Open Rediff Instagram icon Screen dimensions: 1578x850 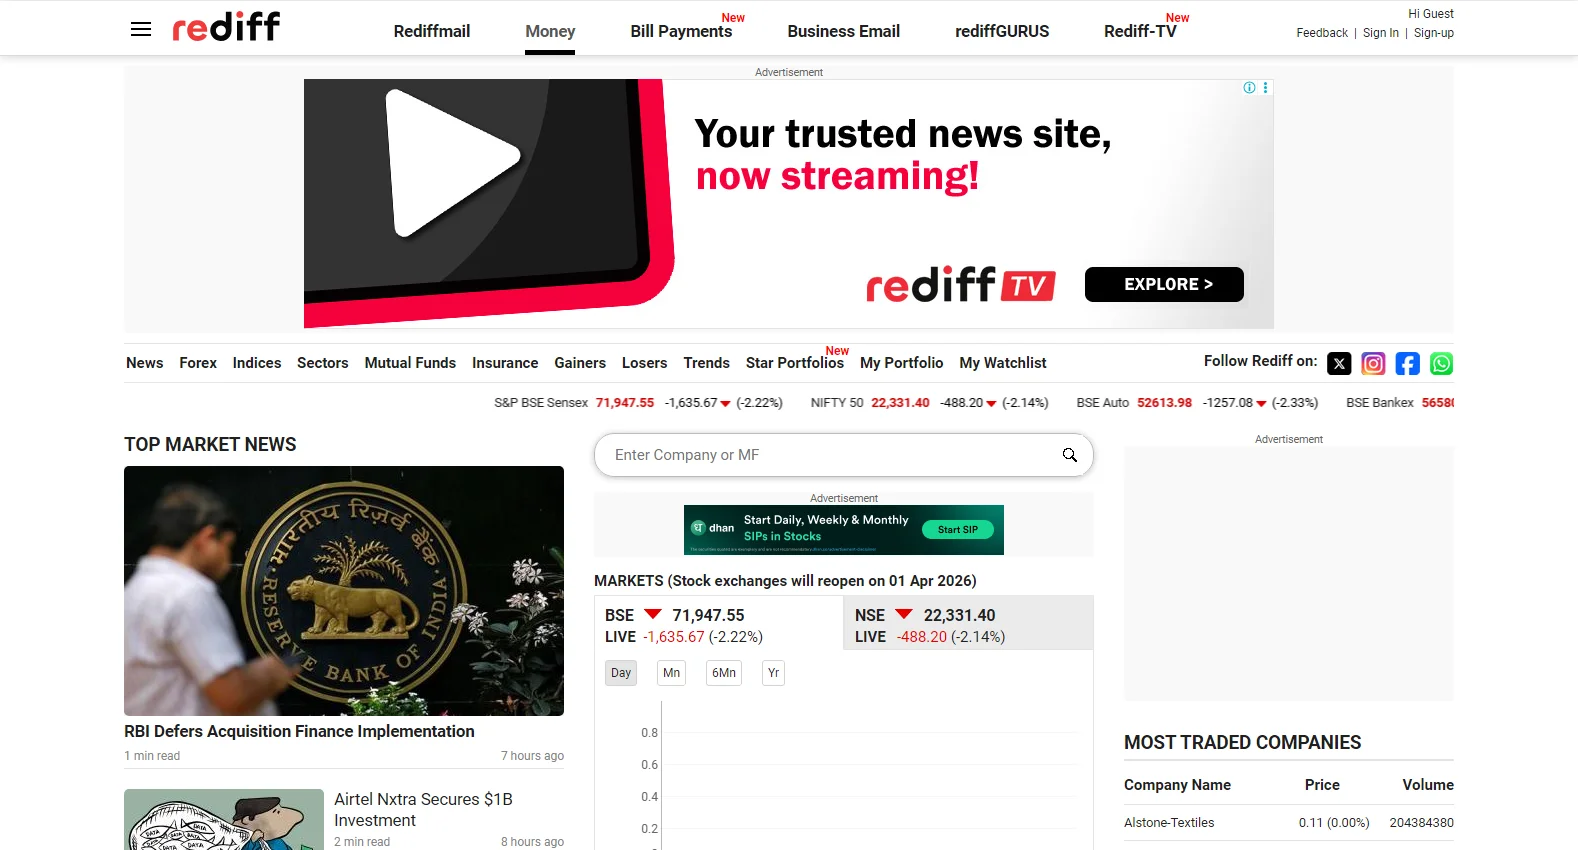pos(1373,364)
